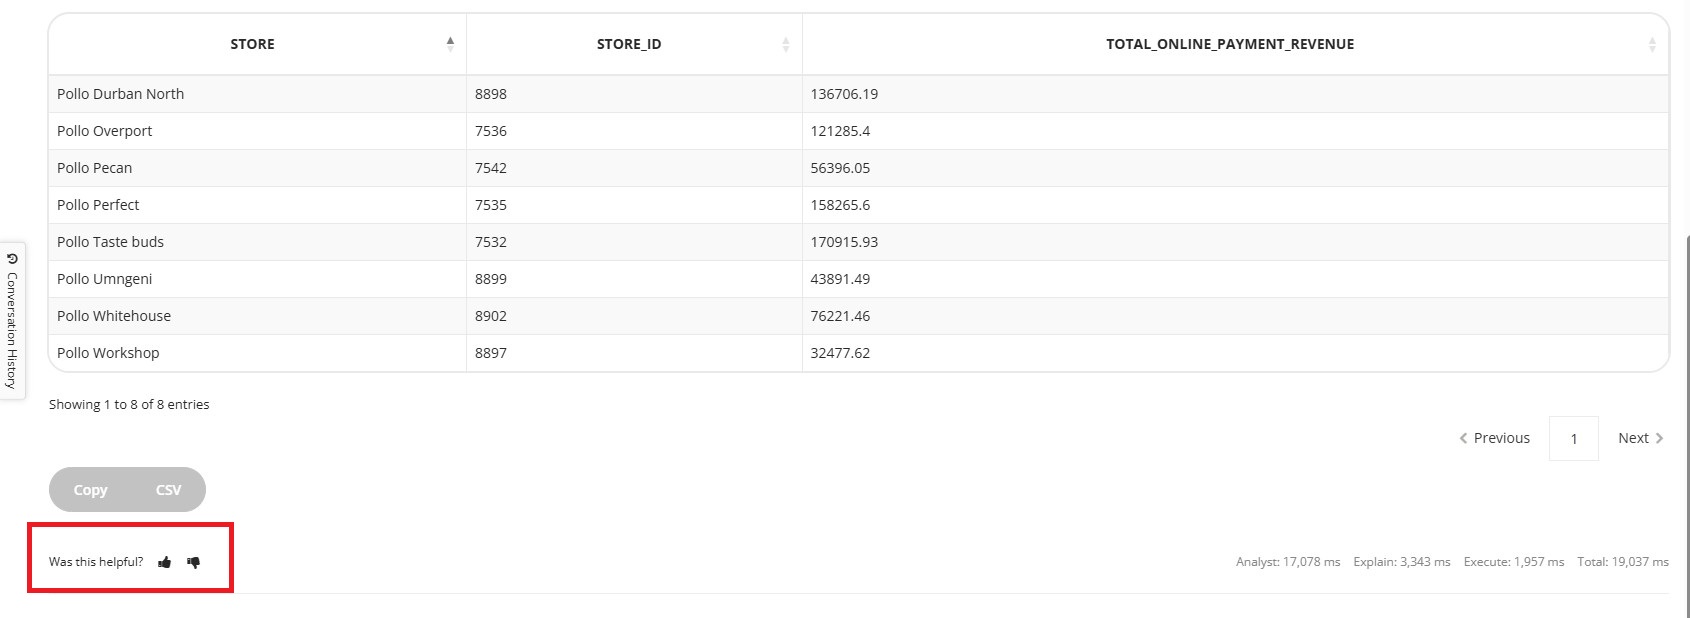
Task: Click the Pollo Taste buds store cell
Action: click(110, 242)
